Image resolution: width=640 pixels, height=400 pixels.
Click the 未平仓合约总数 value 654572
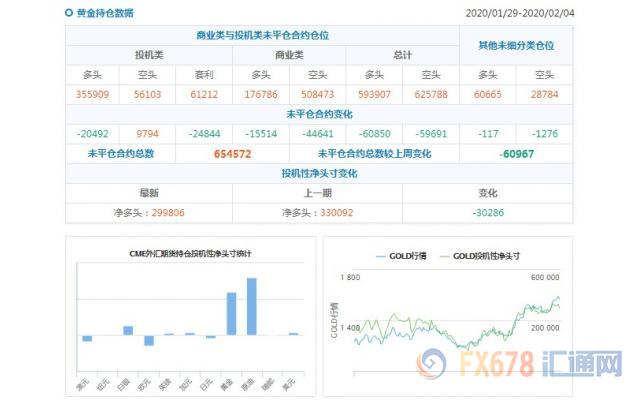tap(232, 154)
